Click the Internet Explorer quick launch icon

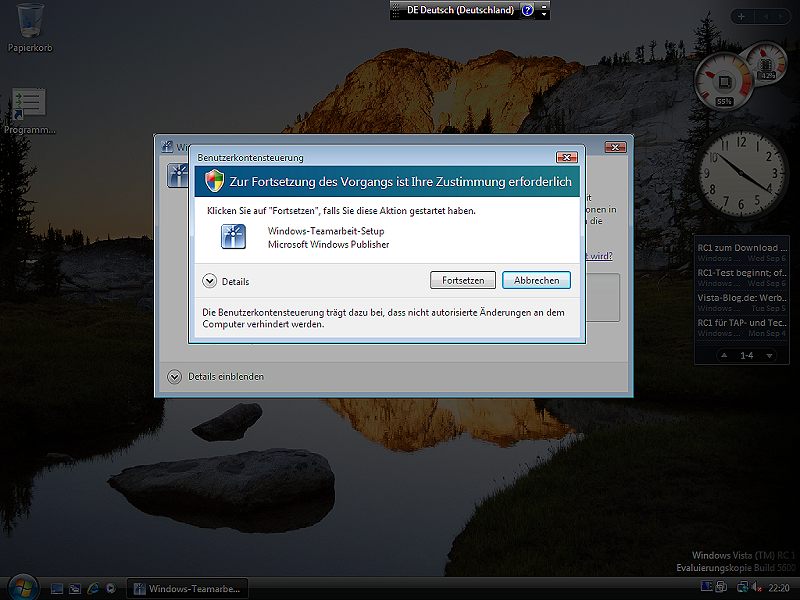93,589
